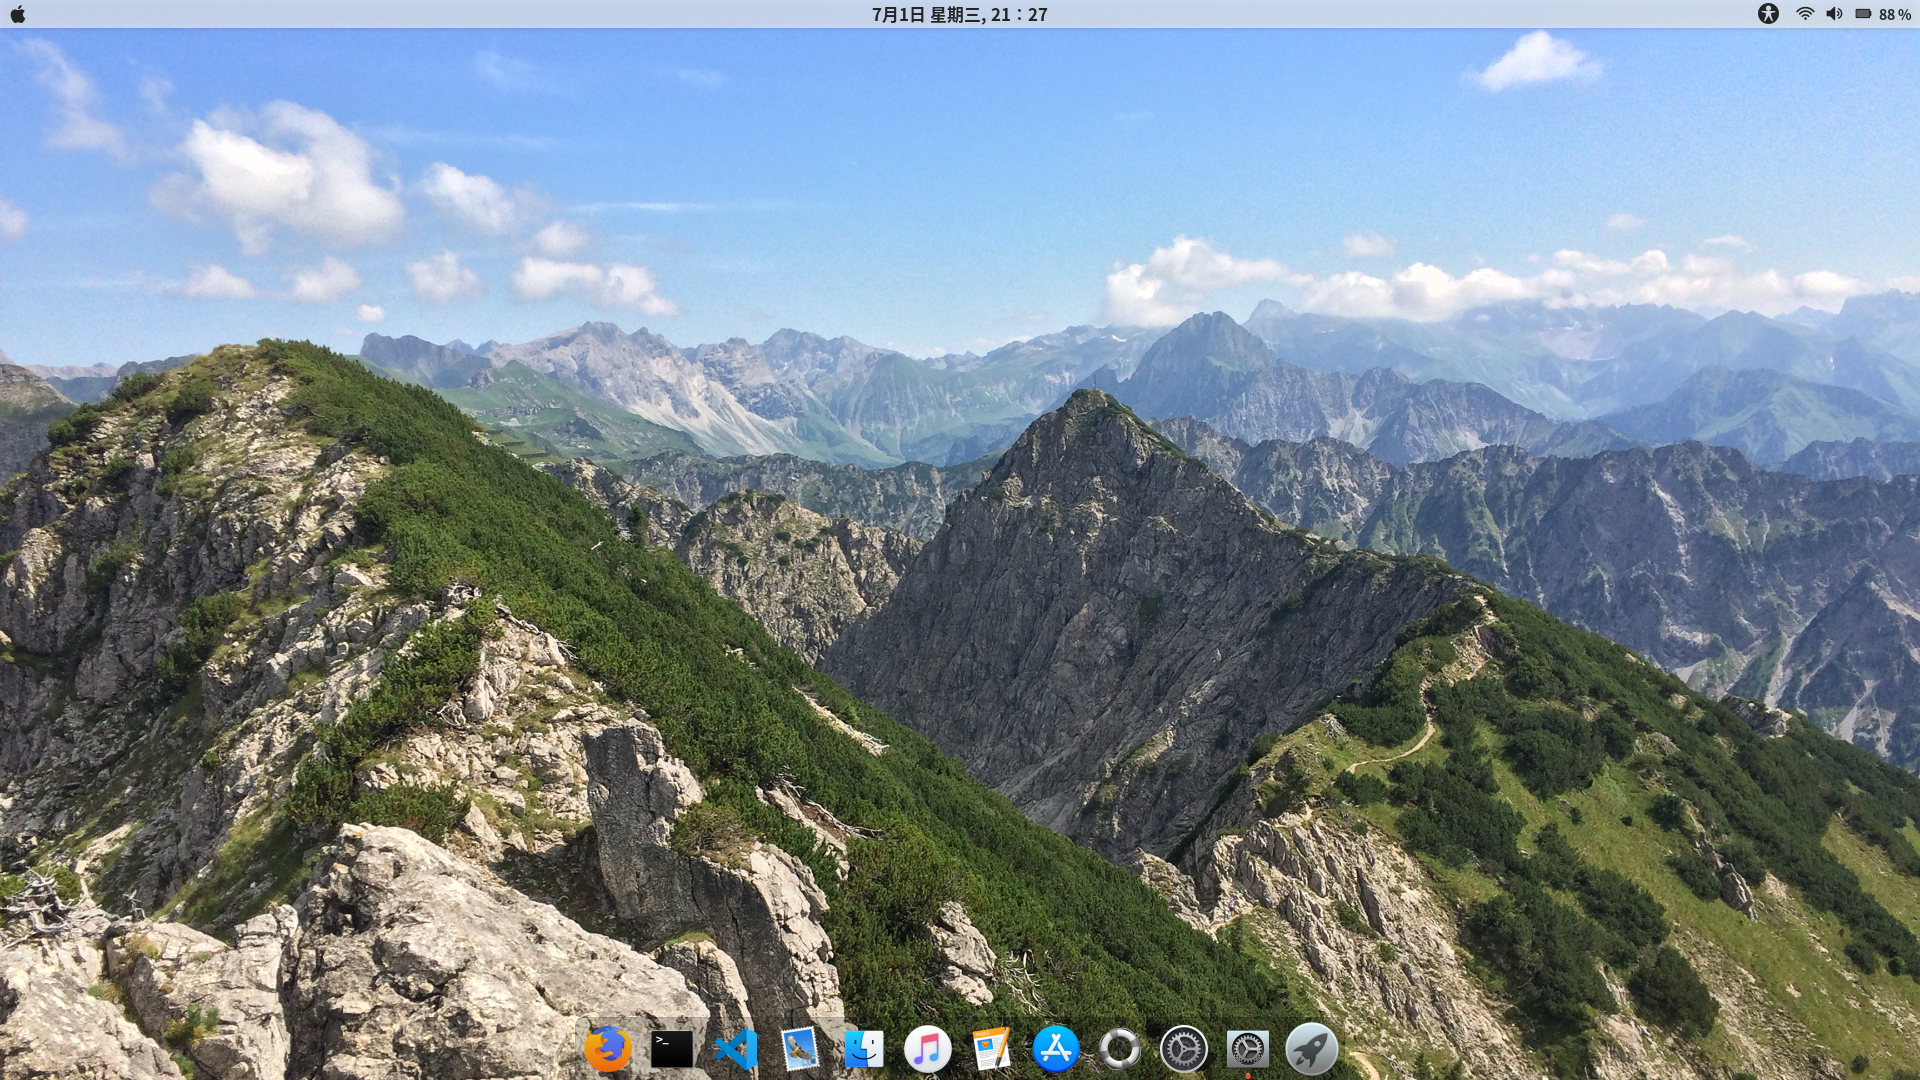Open Visual Studio Code
The width and height of the screenshot is (1920, 1080).
pos(735,1048)
